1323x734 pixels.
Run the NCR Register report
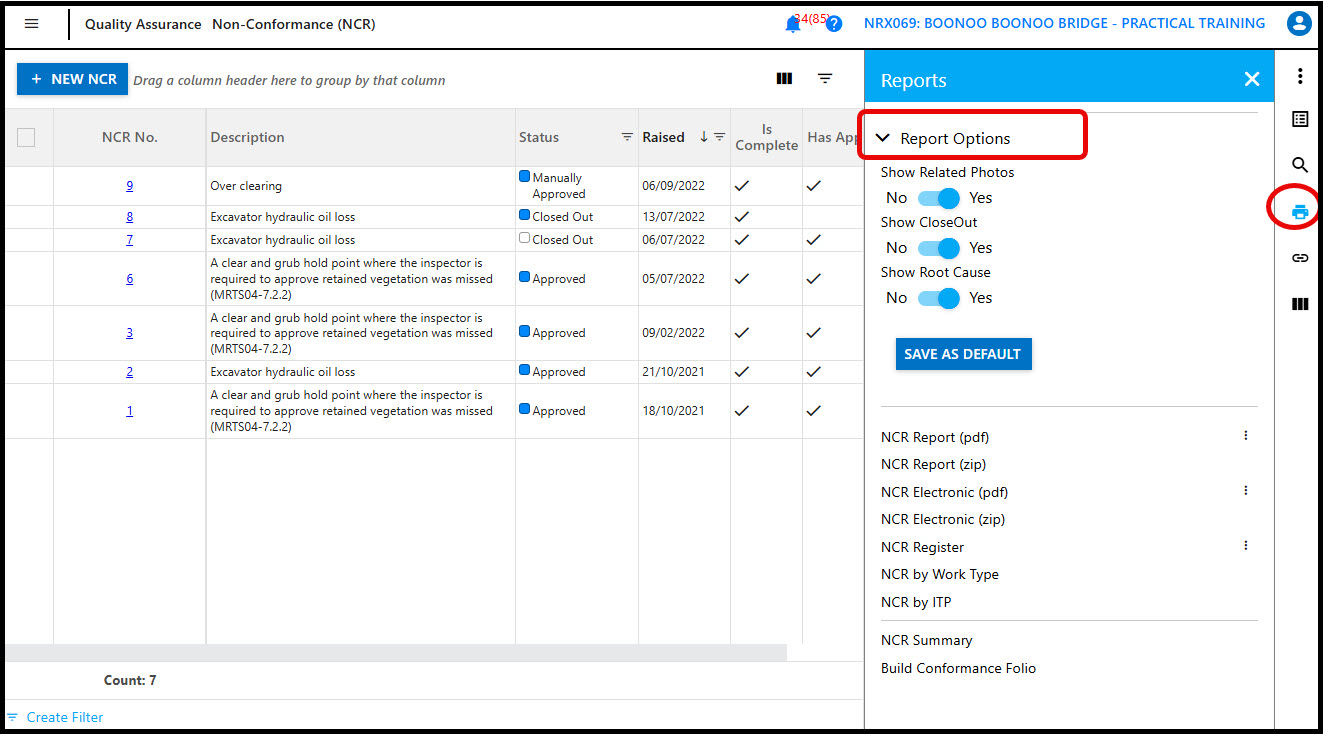click(922, 547)
